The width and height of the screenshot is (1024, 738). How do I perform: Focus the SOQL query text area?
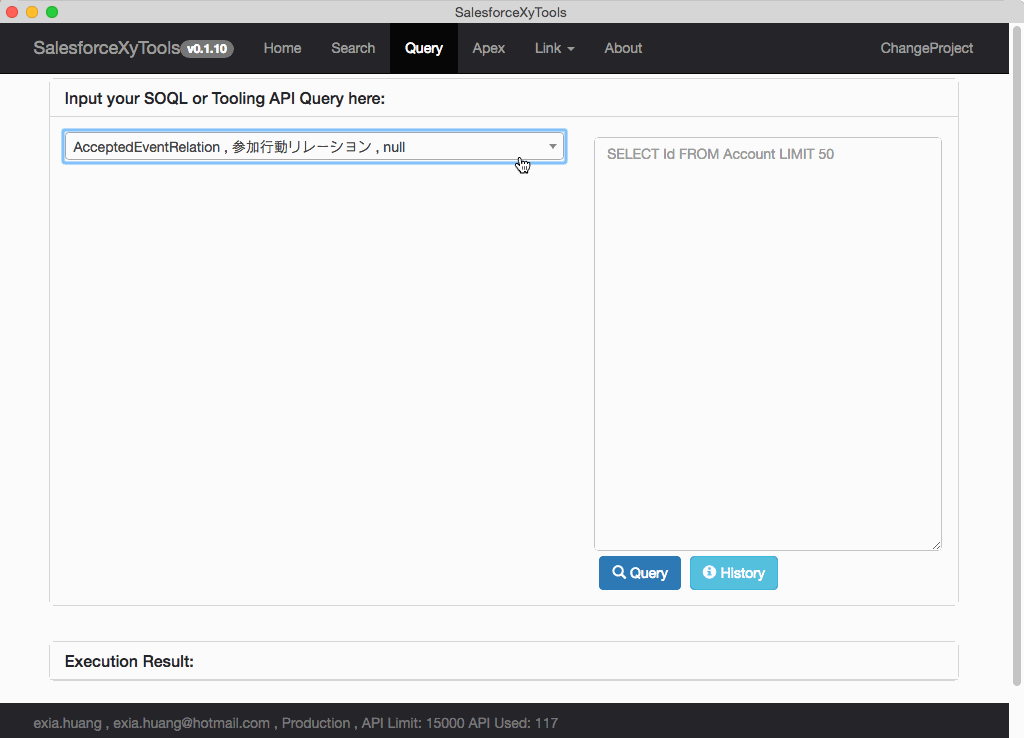point(767,344)
